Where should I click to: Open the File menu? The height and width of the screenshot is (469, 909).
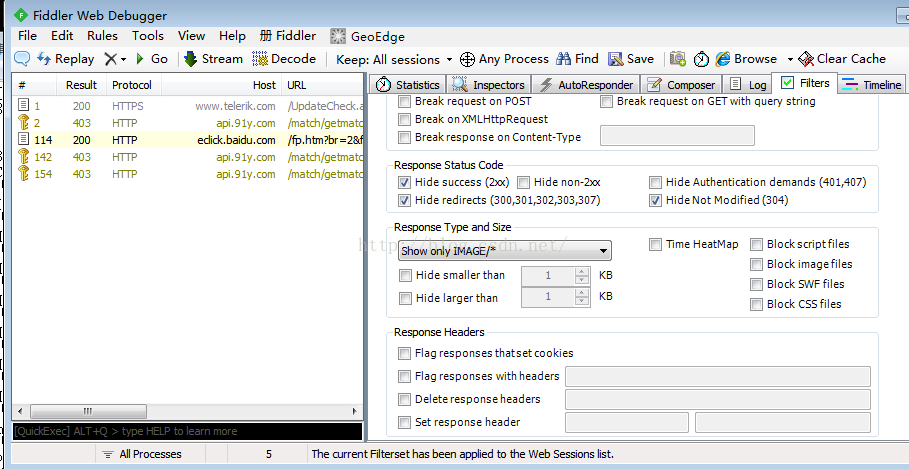(27, 36)
